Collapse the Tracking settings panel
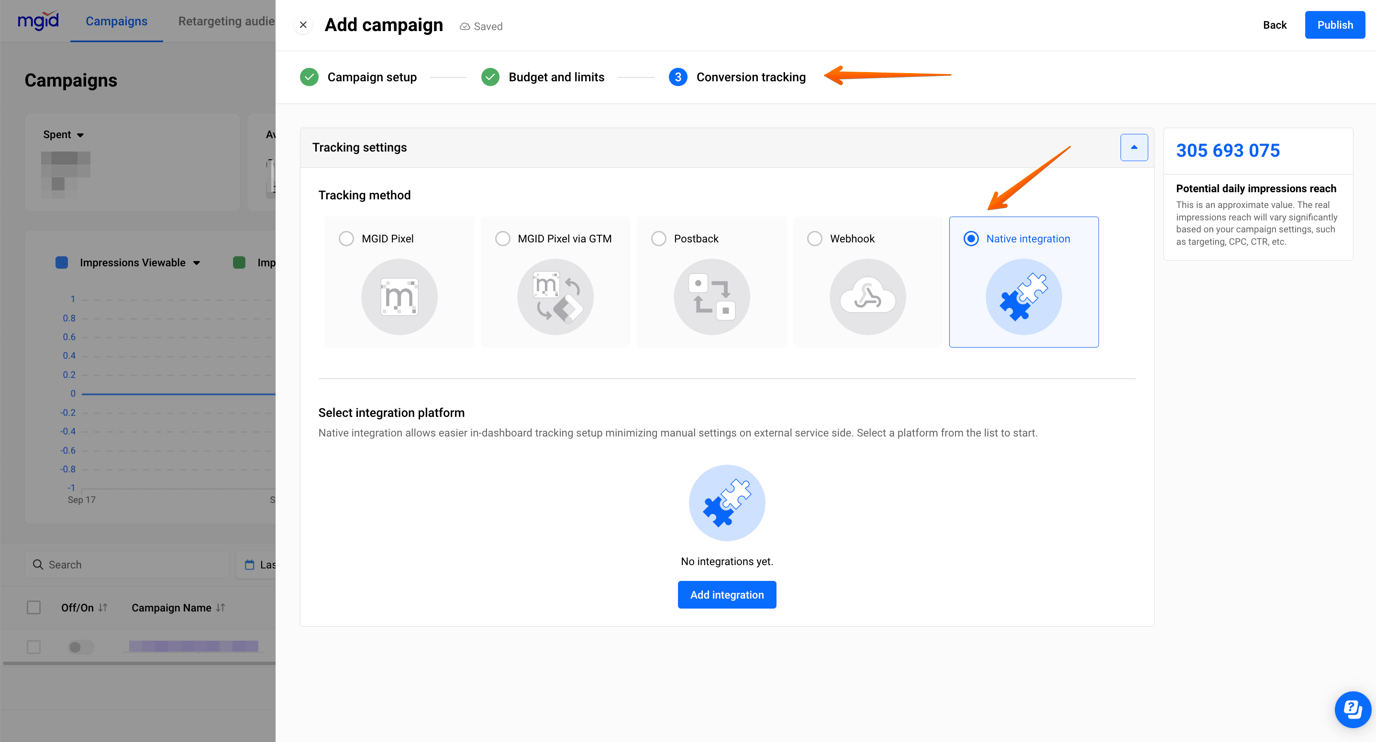Screen dimensions: 1376x742 point(1134,147)
